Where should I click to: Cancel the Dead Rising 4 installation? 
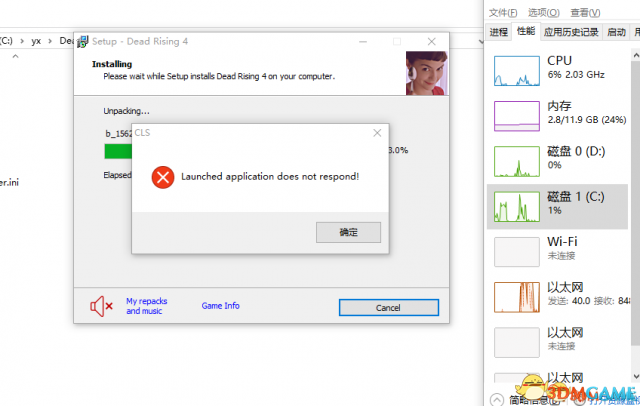coord(389,308)
